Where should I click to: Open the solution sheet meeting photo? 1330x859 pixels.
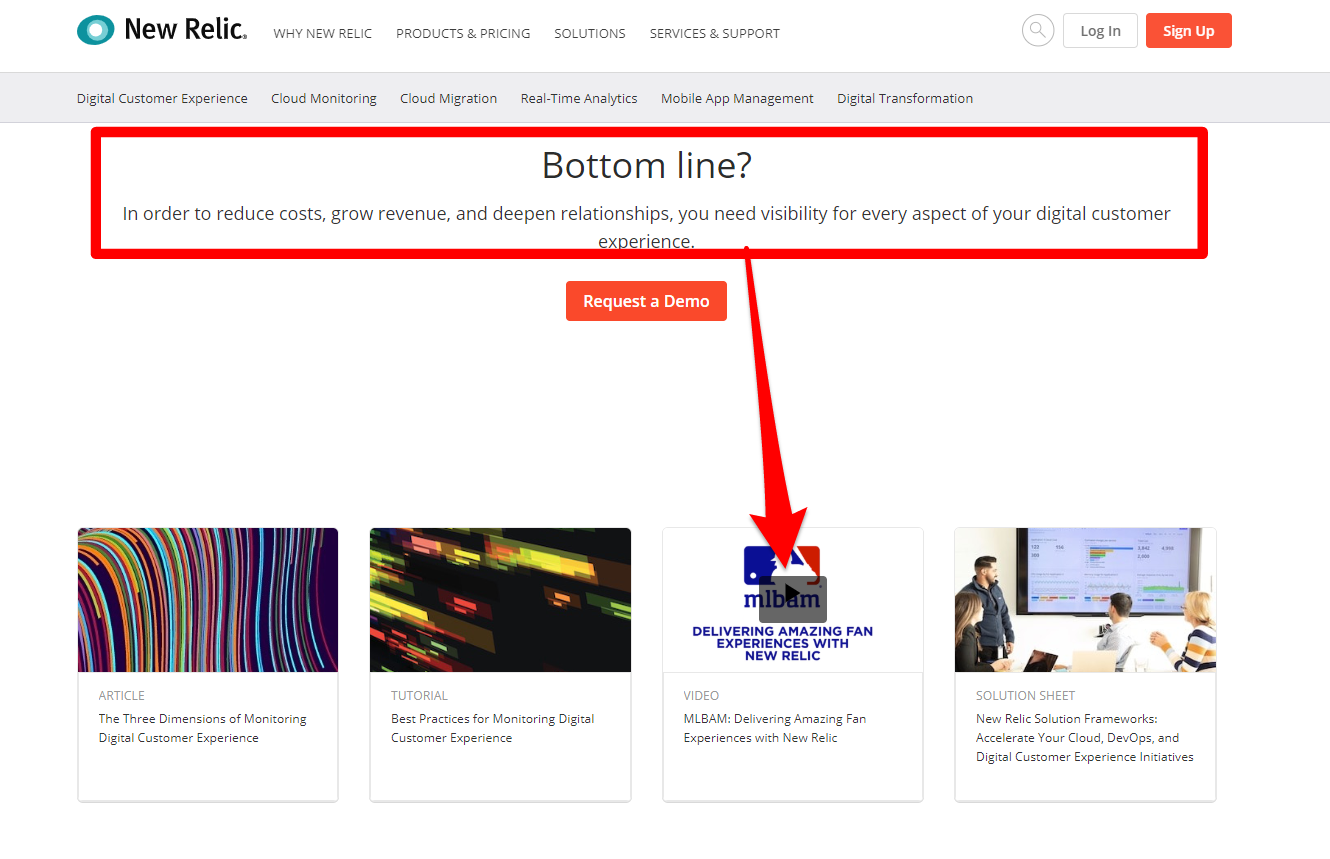1085,600
